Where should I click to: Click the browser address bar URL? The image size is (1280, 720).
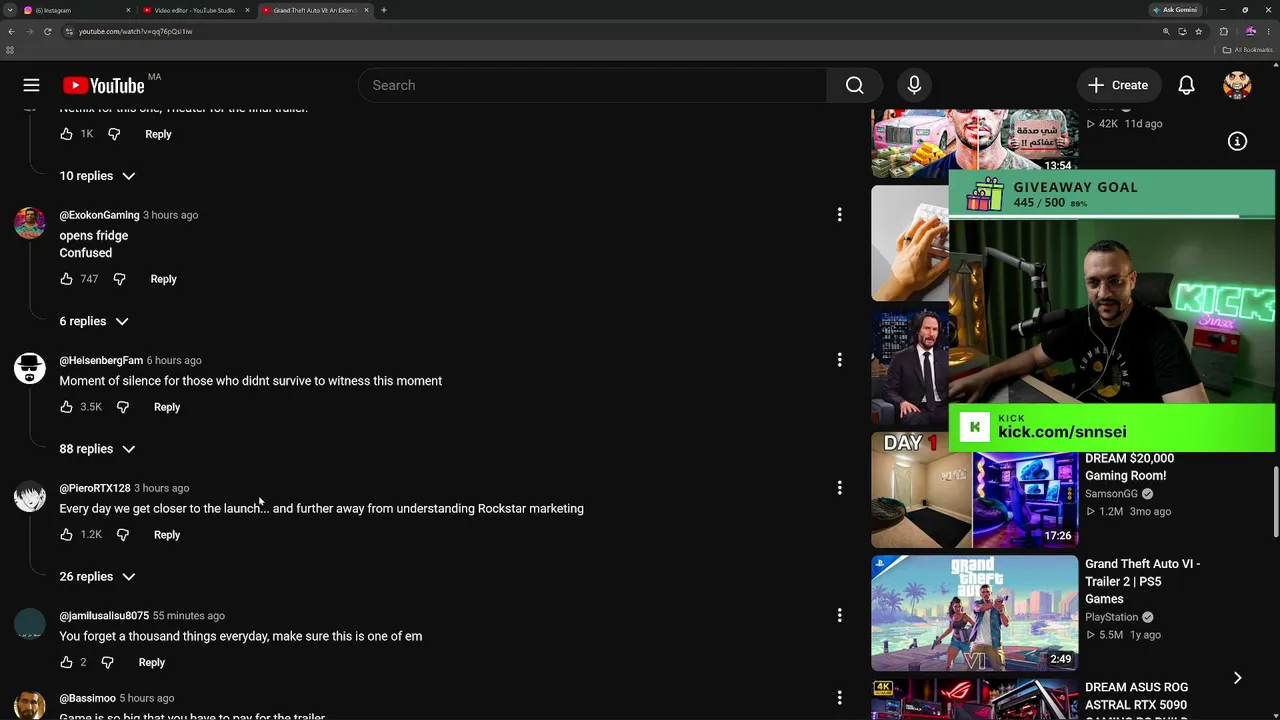(x=135, y=31)
